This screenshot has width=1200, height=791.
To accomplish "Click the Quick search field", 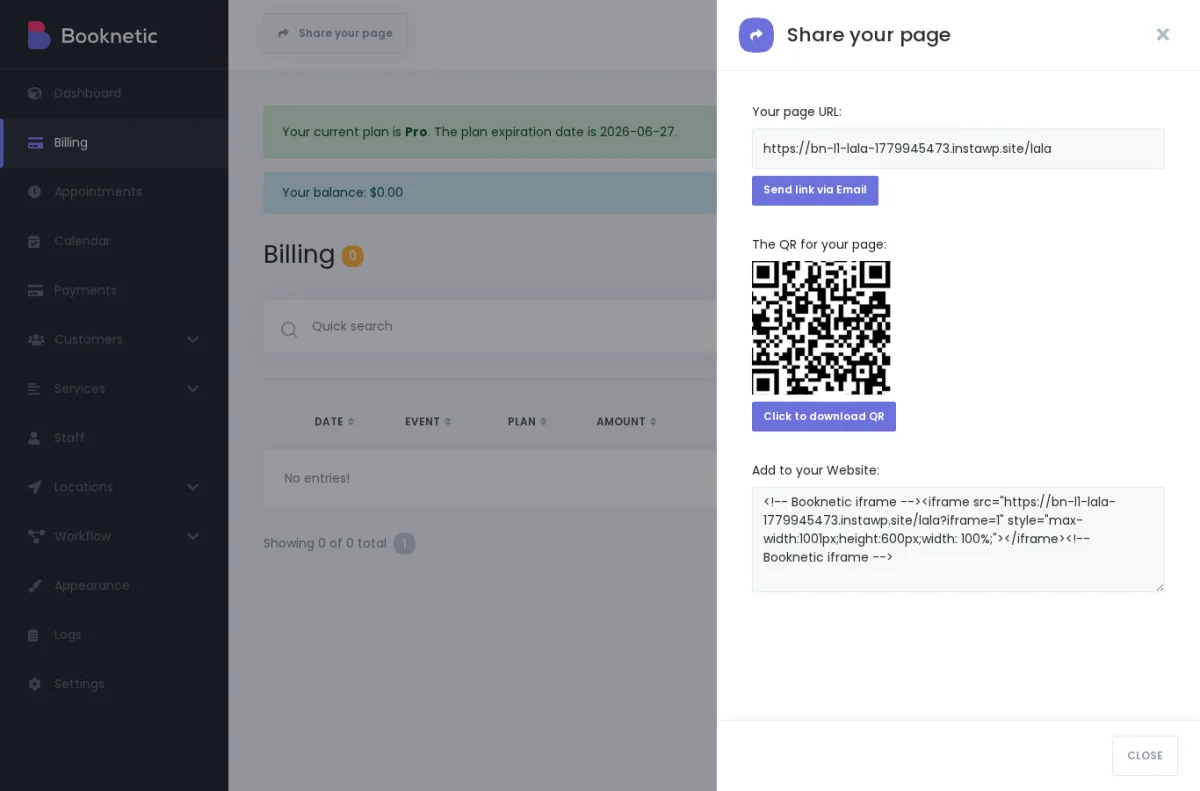I will [490, 326].
